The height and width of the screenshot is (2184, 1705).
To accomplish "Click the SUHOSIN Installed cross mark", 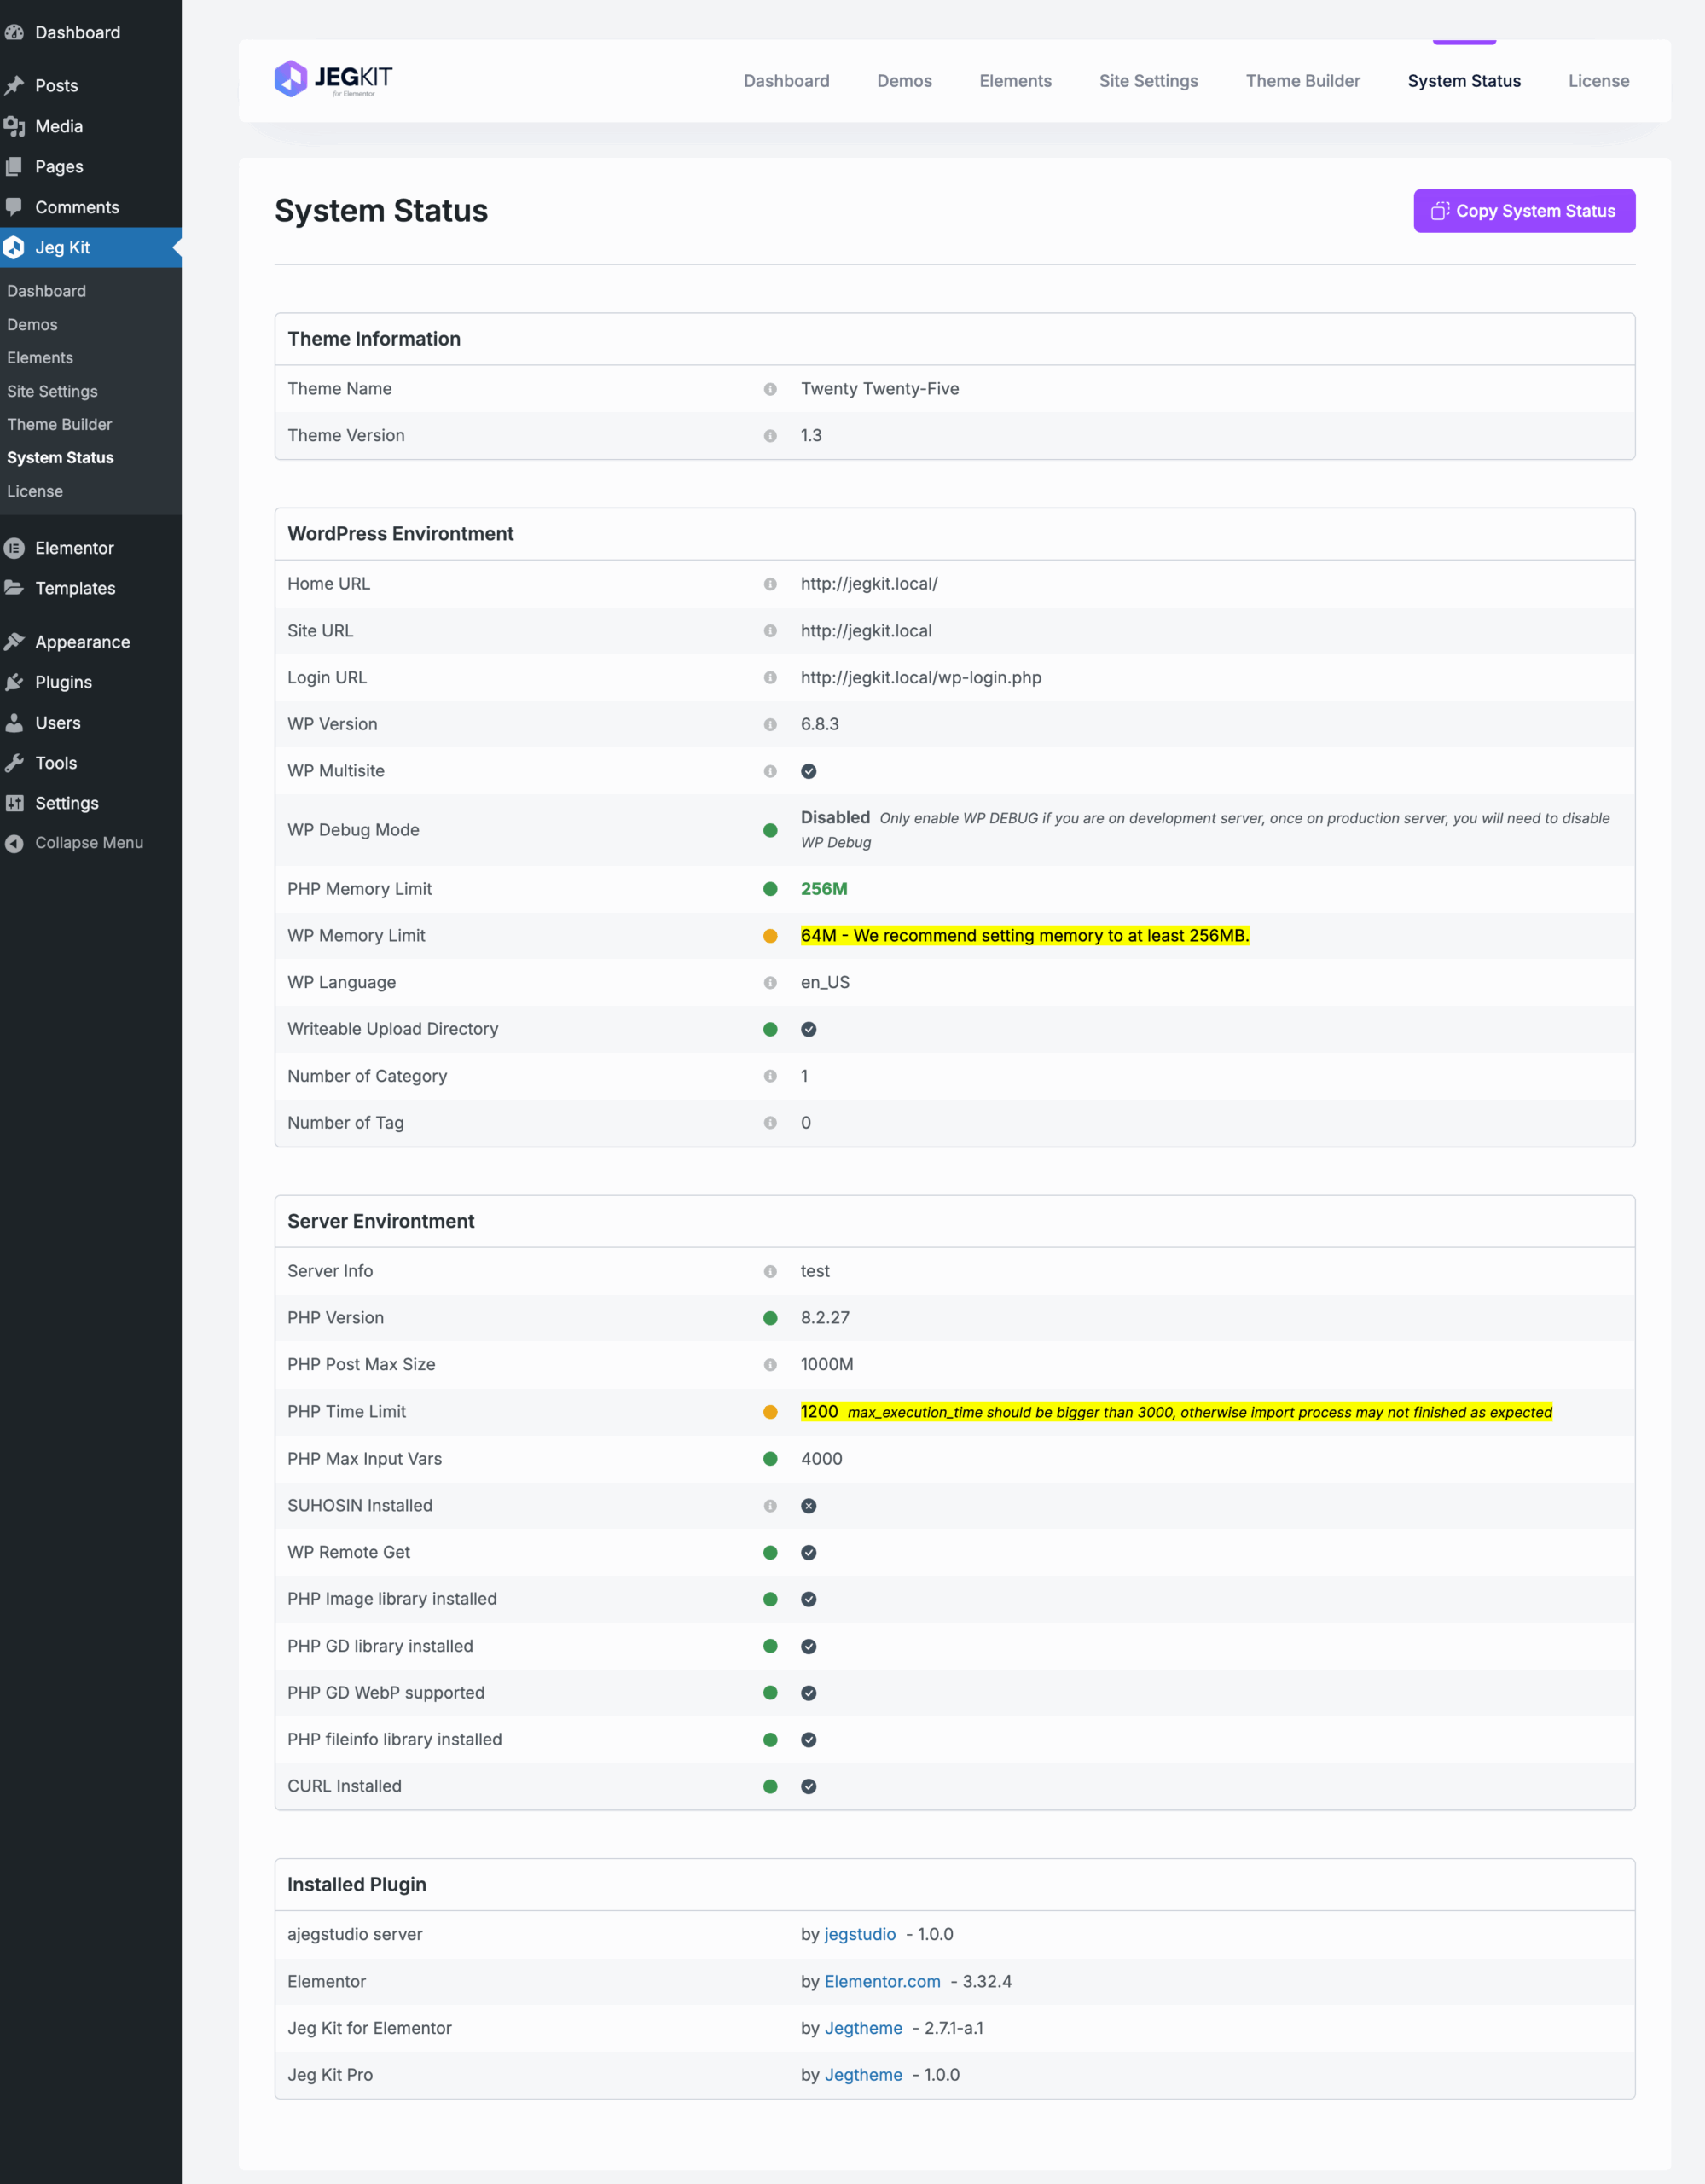I will click(x=808, y=1506).
